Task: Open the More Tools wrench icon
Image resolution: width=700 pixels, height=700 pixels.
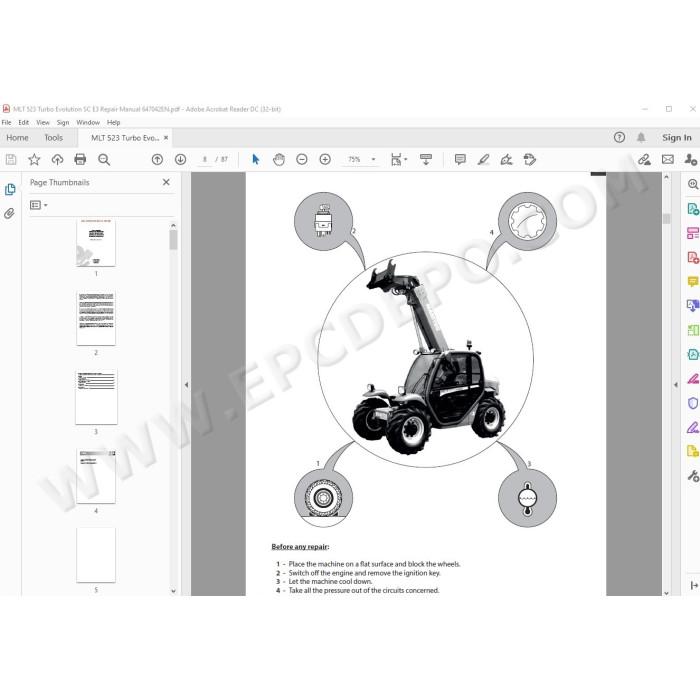Action: tap(692, 476)
